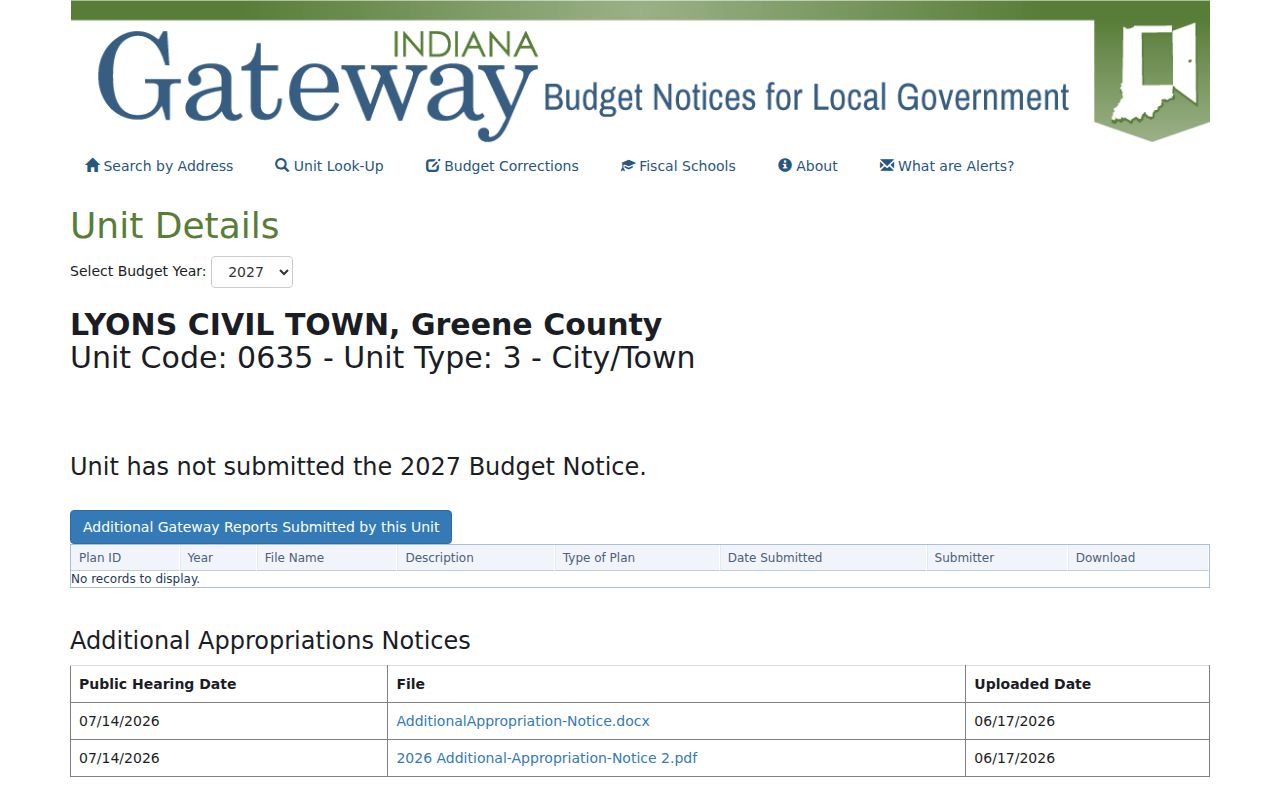1280x800 pixels.
Task: Sort by Date Submitted column header
Action: [774, 558]
